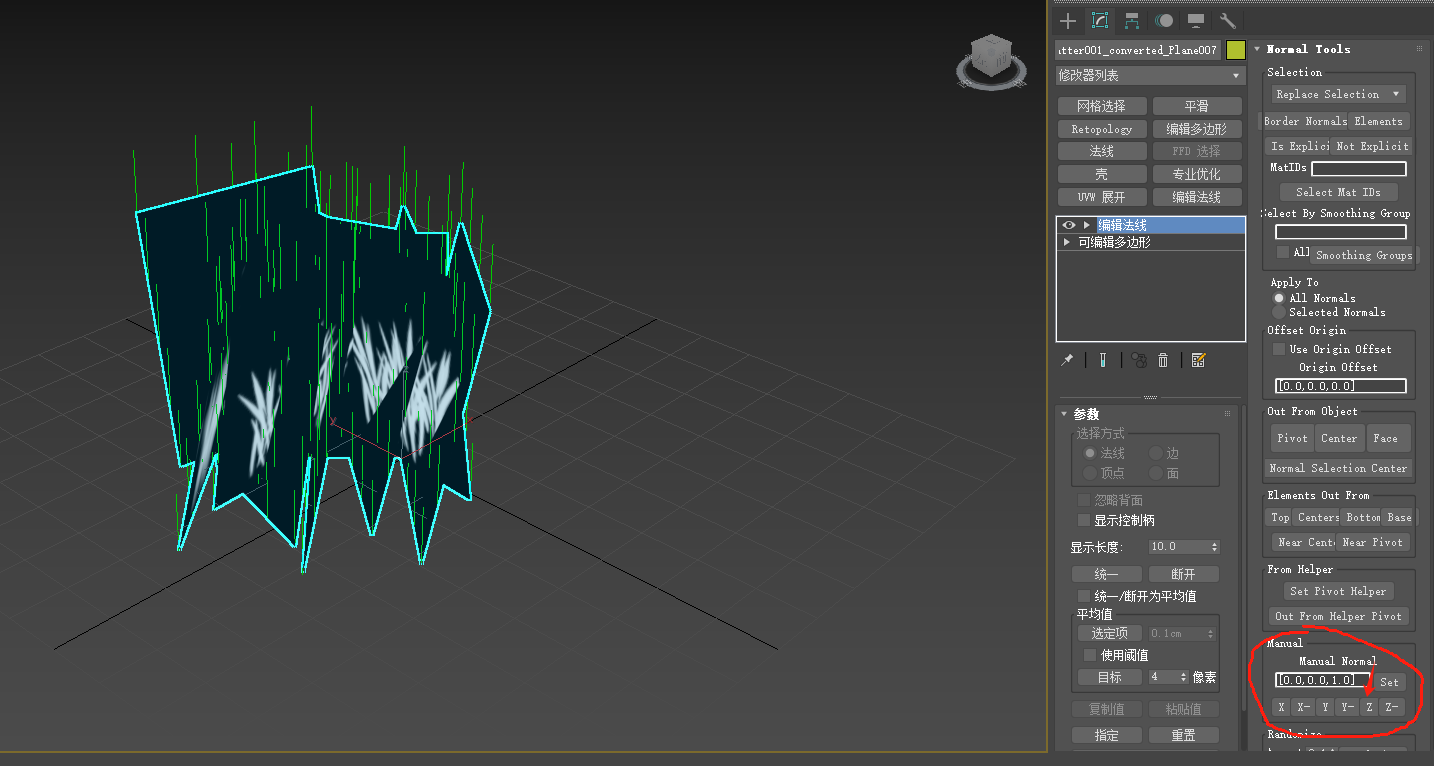Open the Create panel tab
This screenshot has height=766, width=1434.
point(1068,21)
